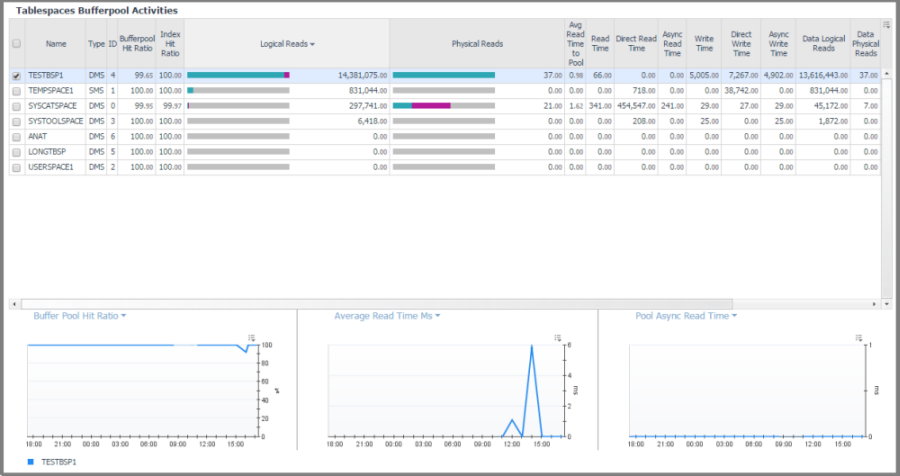Sort by the Logical Reads column header
Screen dimensions: 900x476
[286, 44]
